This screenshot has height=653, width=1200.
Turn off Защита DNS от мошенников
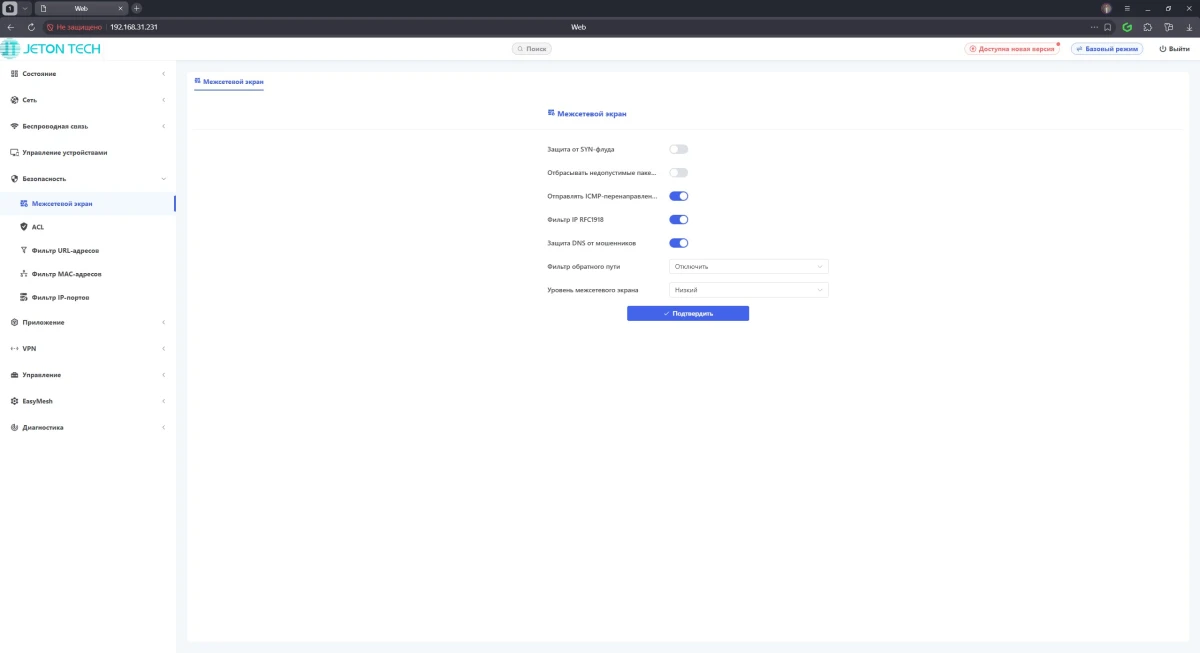[x=678, y=242]
